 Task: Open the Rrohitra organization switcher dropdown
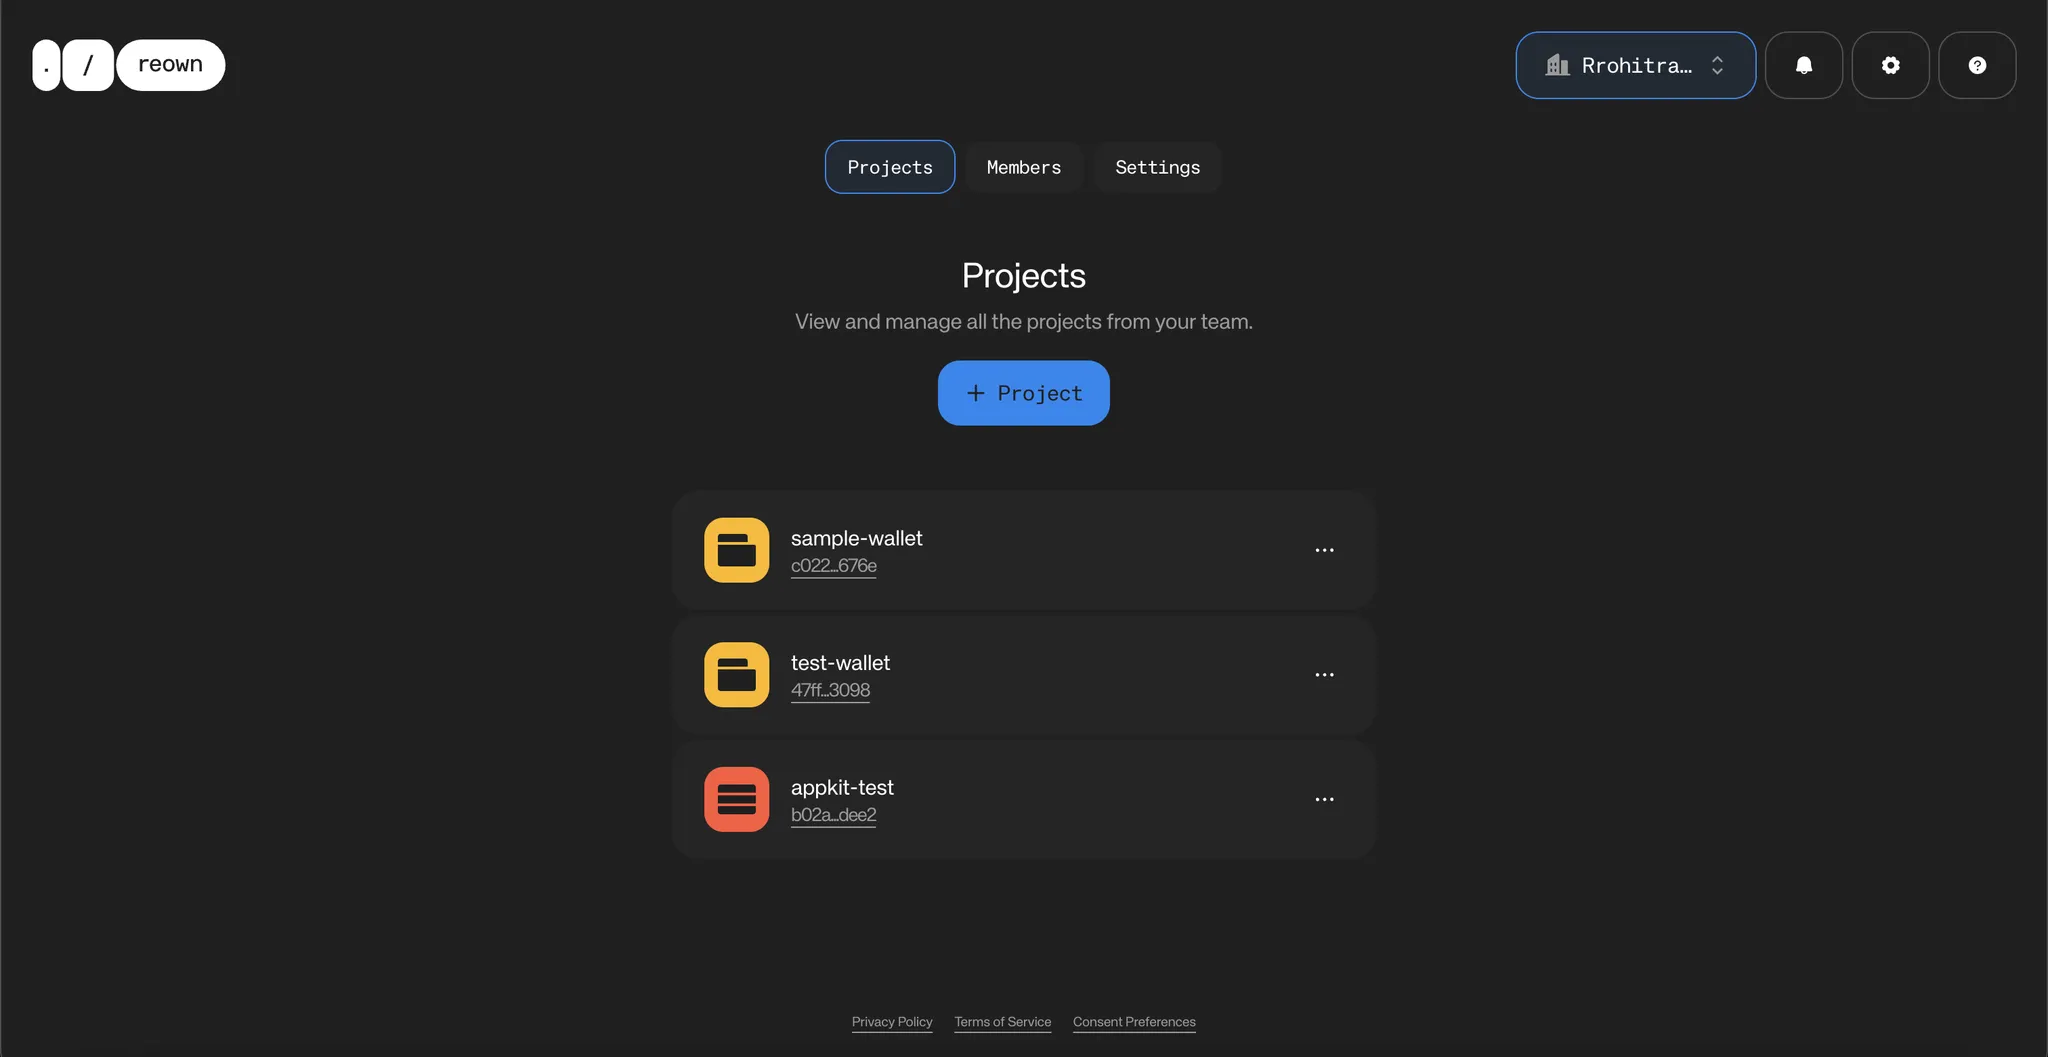1634,65
